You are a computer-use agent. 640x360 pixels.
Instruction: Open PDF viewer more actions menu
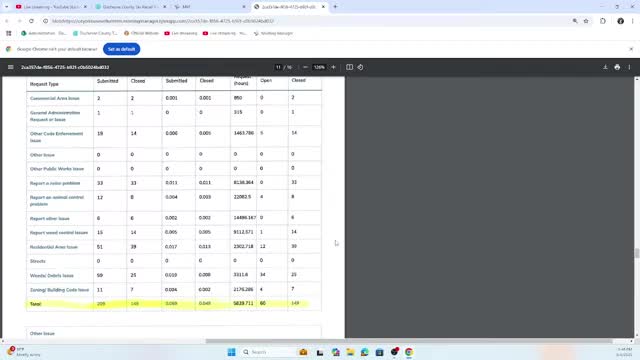[x=629, y=67]
